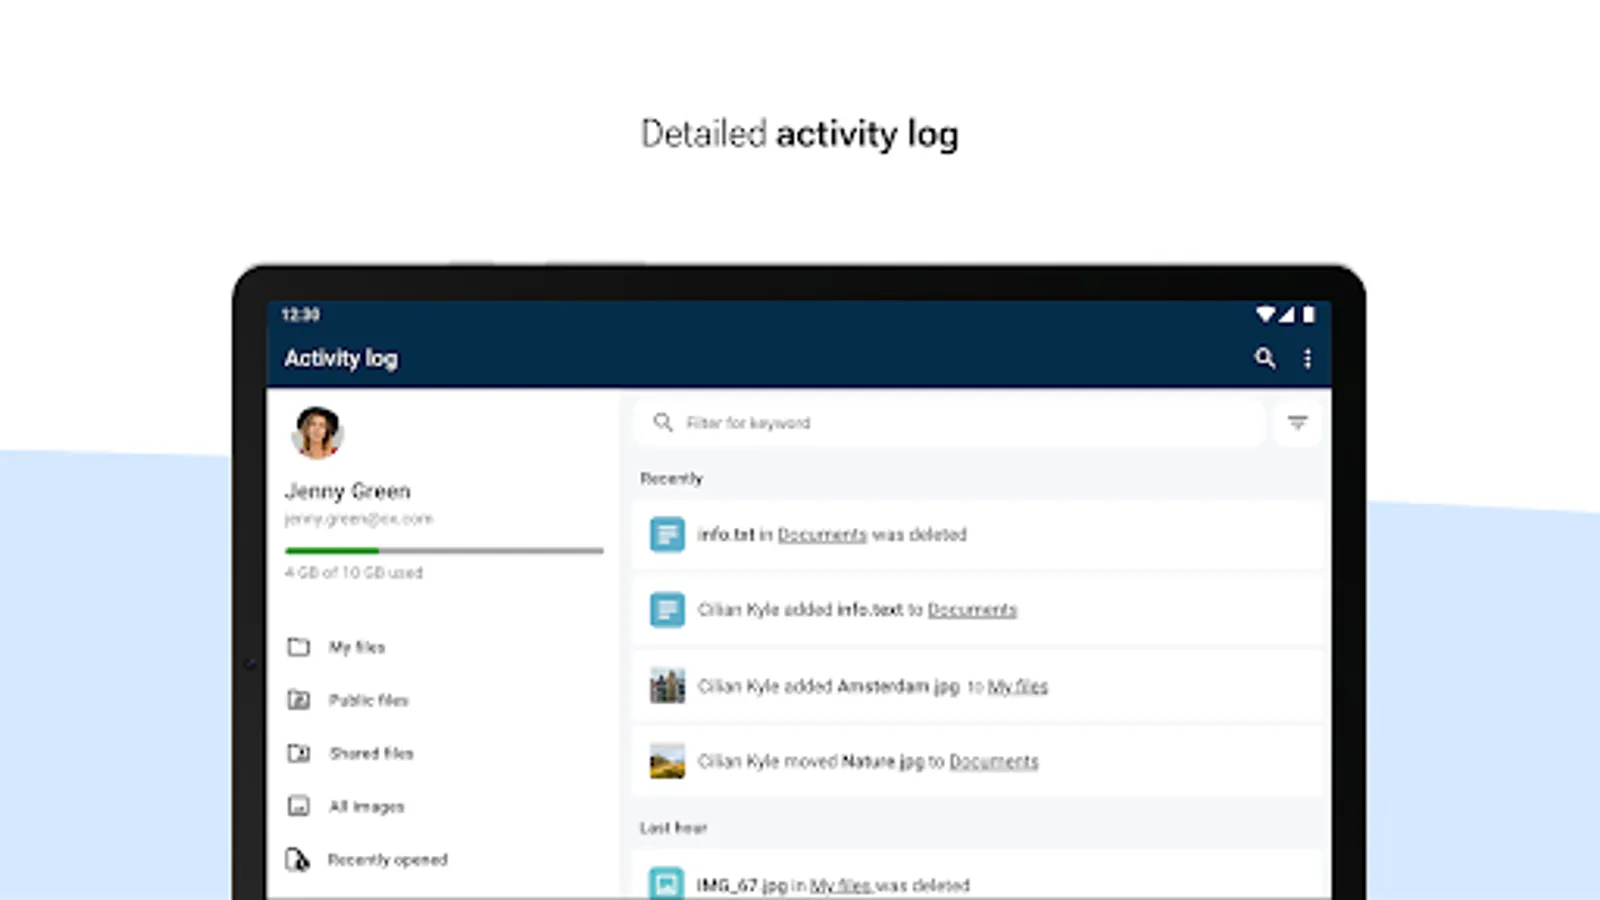Click the cellular signal status icon

click(1286, 314)
